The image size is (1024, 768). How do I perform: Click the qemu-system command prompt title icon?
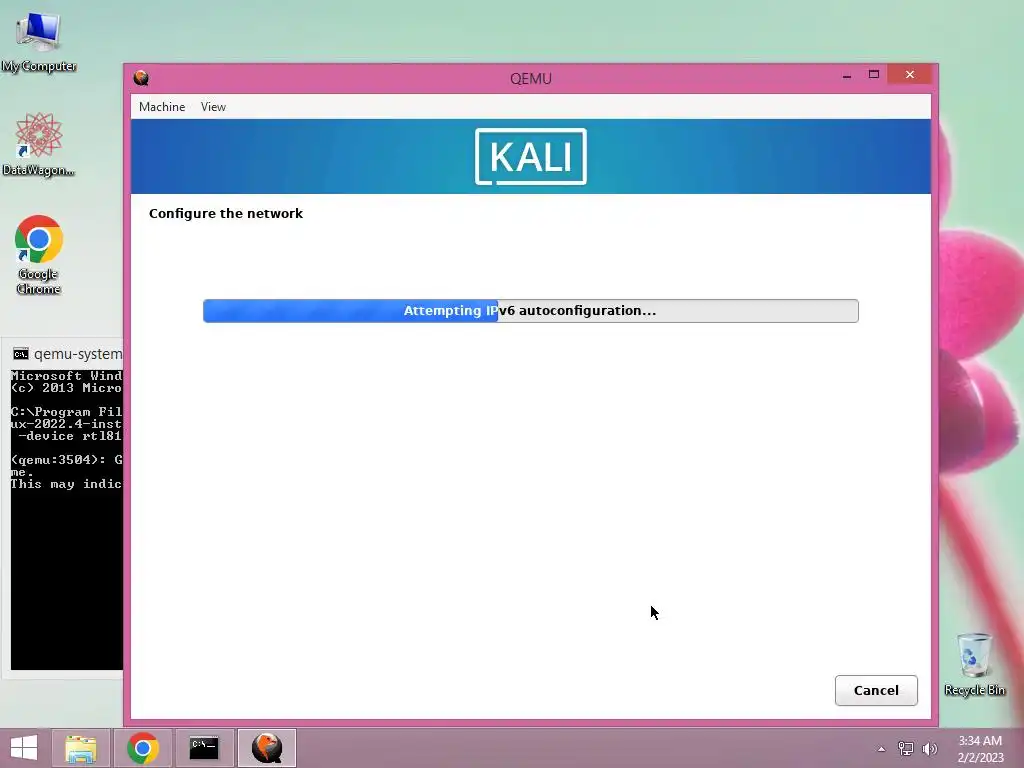coord(21,354)
